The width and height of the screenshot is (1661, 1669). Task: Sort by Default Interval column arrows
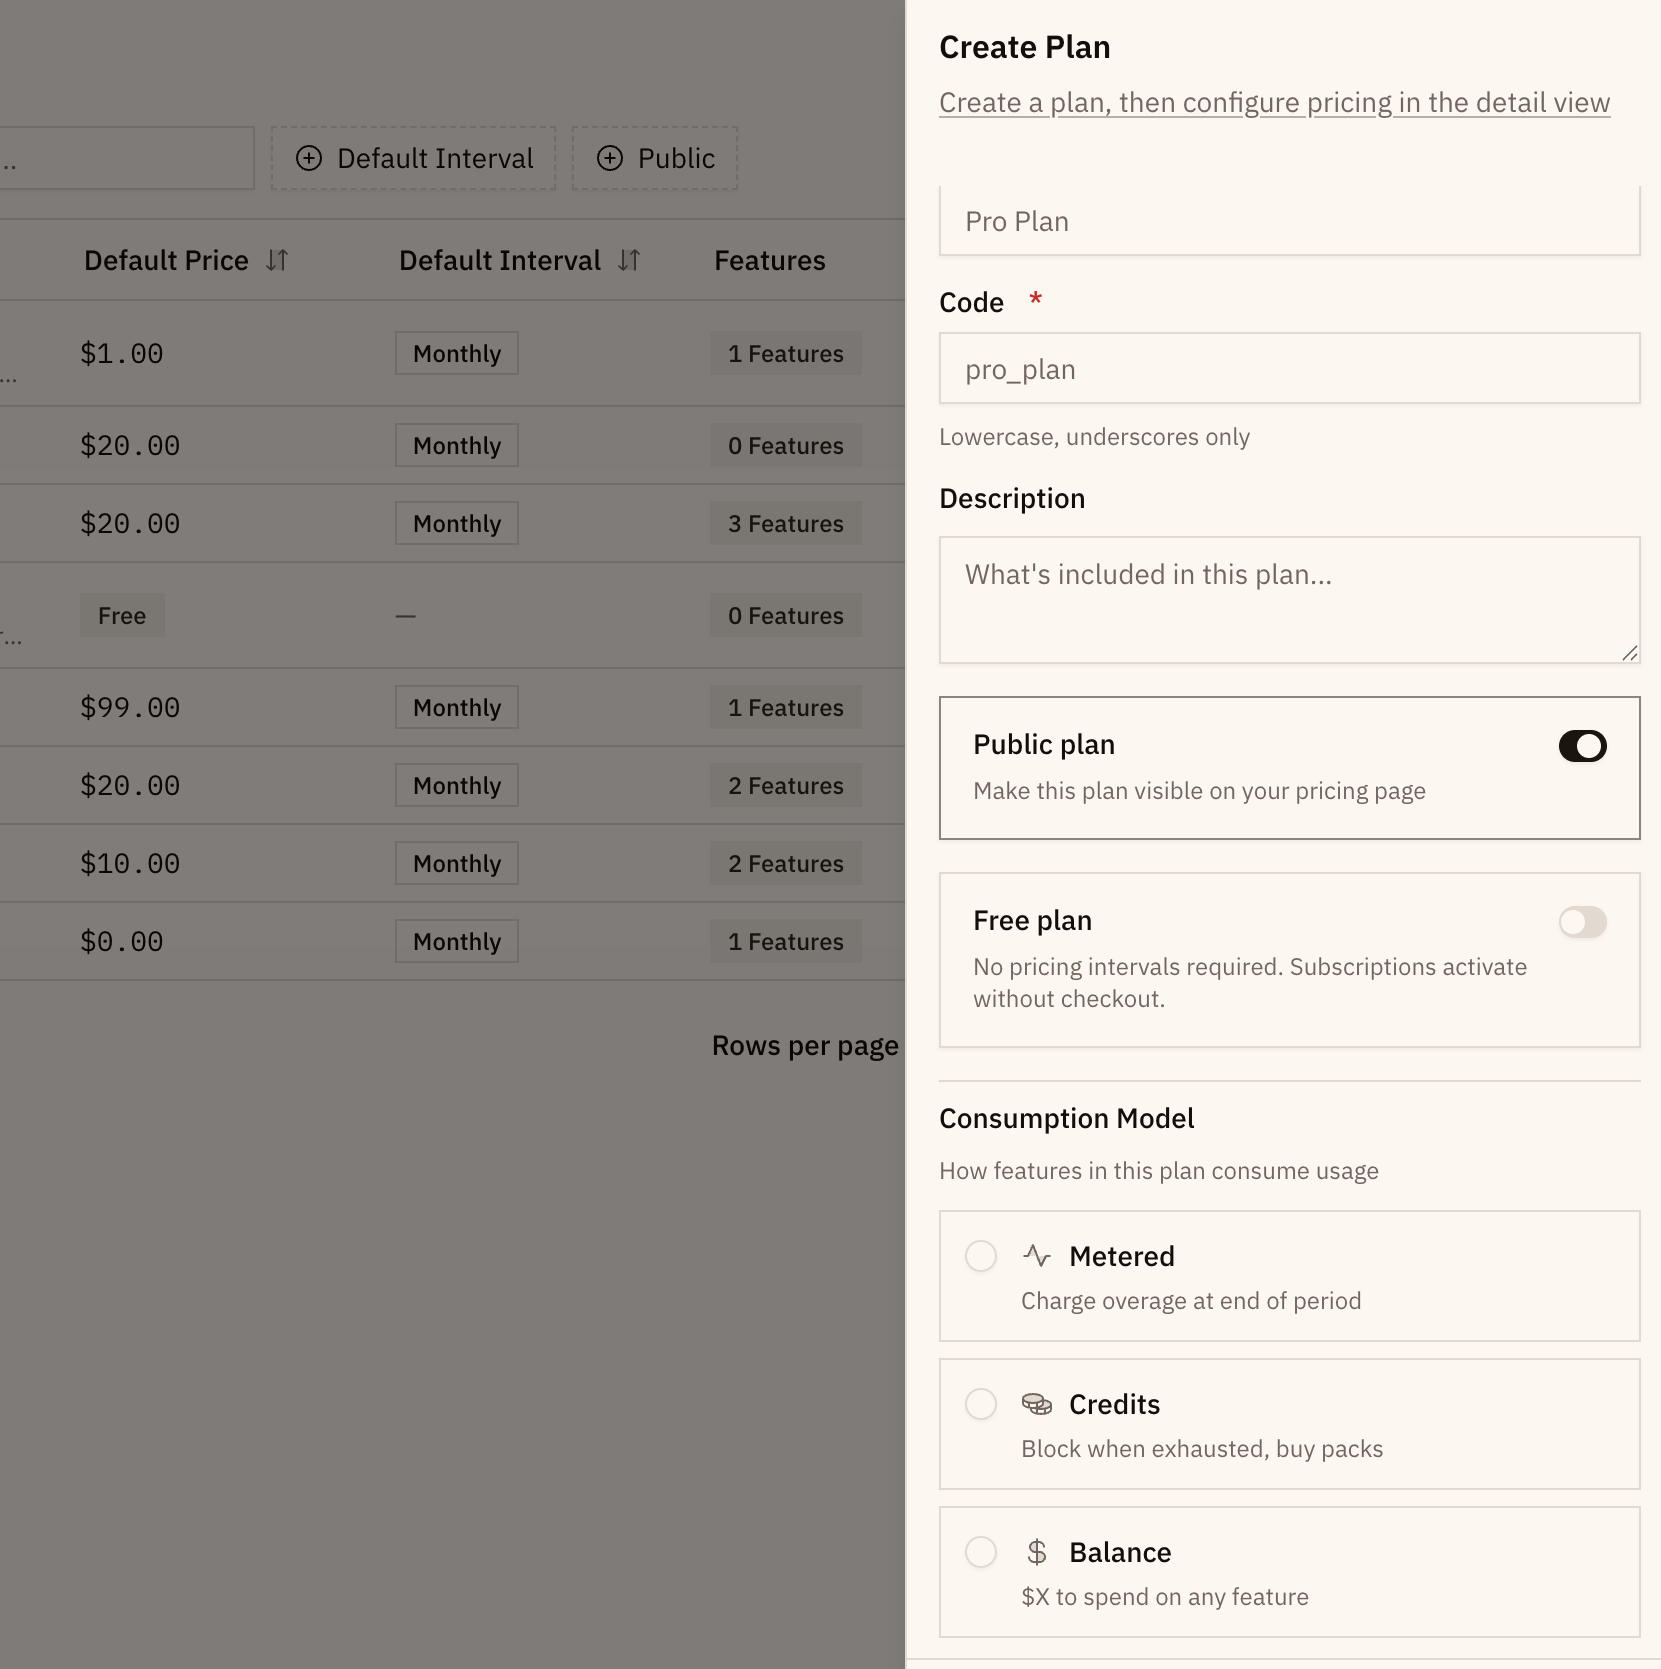point(629,260)
